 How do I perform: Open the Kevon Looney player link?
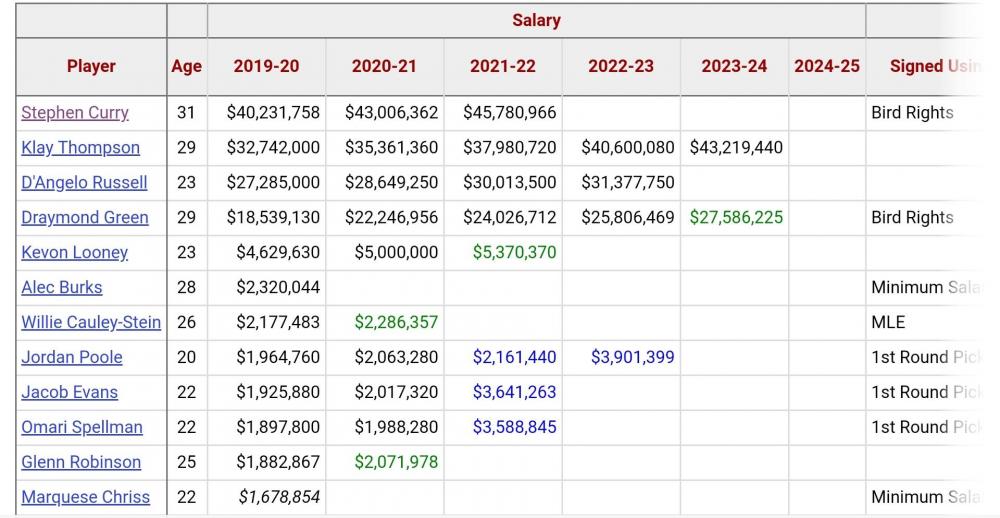pyautogui.click(x=74, y=253)
